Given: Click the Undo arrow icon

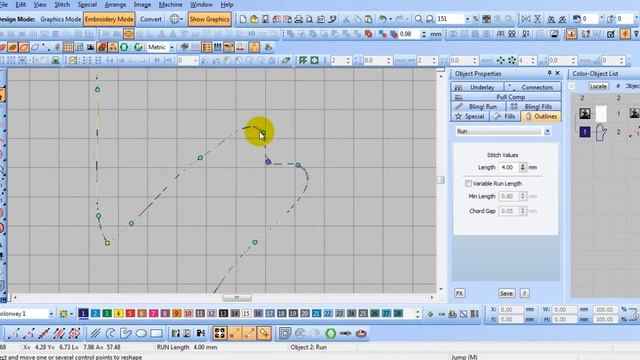Looking at the screenshot, I should (382, 19).
